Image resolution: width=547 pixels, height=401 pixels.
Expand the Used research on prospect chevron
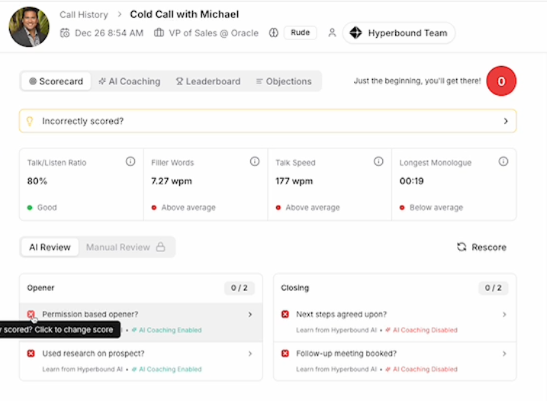coord(250,354)
